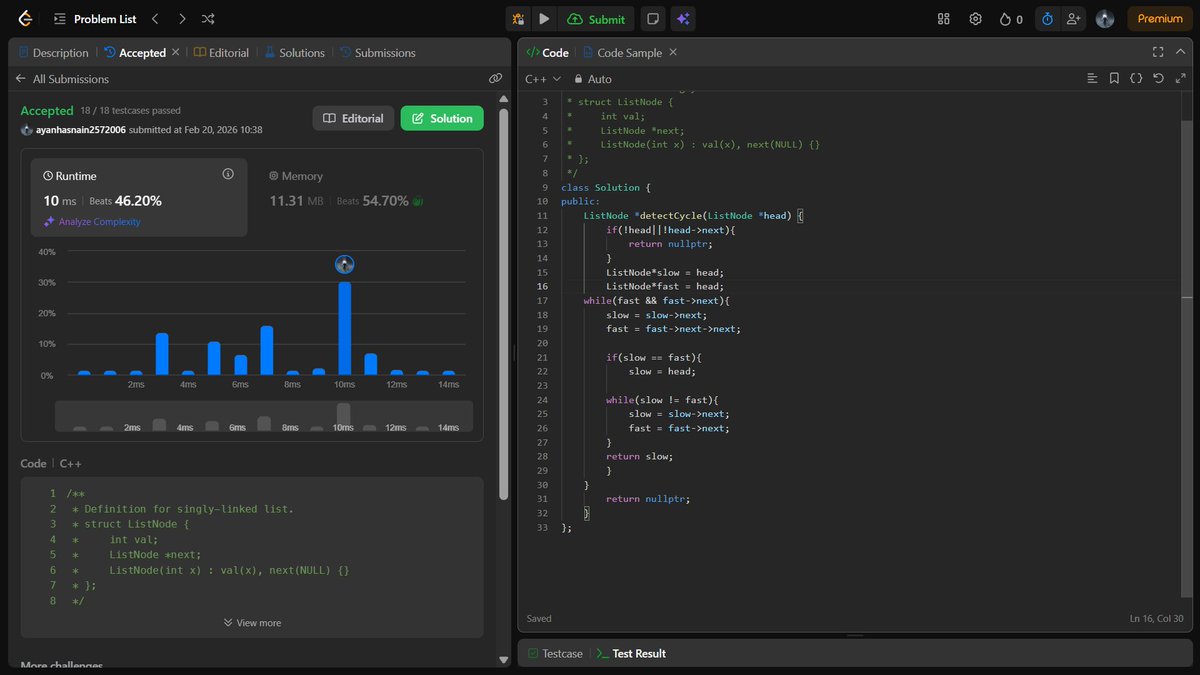Viewport: 1200px width, 675px height.
Task: Pick a random problem with shuffle icon
Action: tap(207, 19)
